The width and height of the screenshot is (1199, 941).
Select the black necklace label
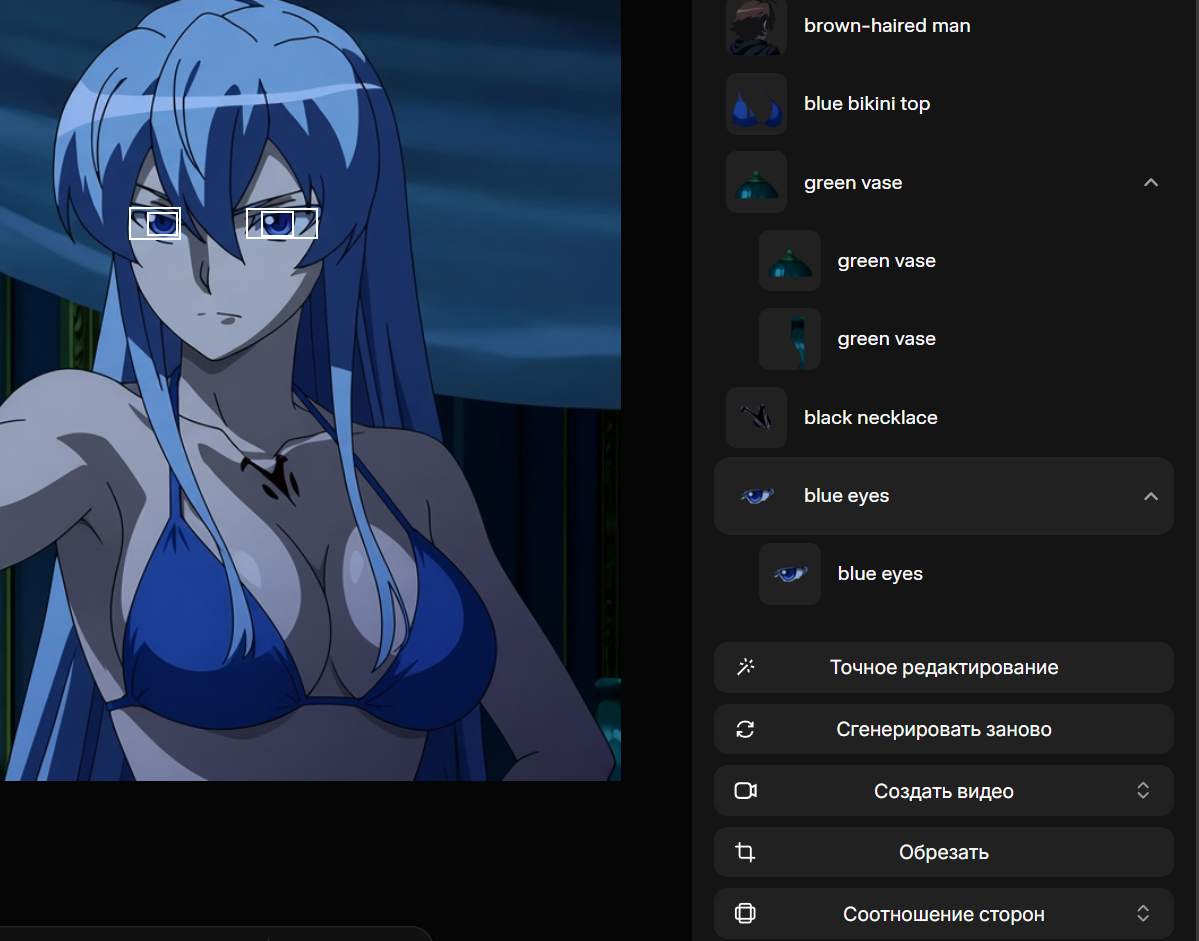tap(870, 417)
